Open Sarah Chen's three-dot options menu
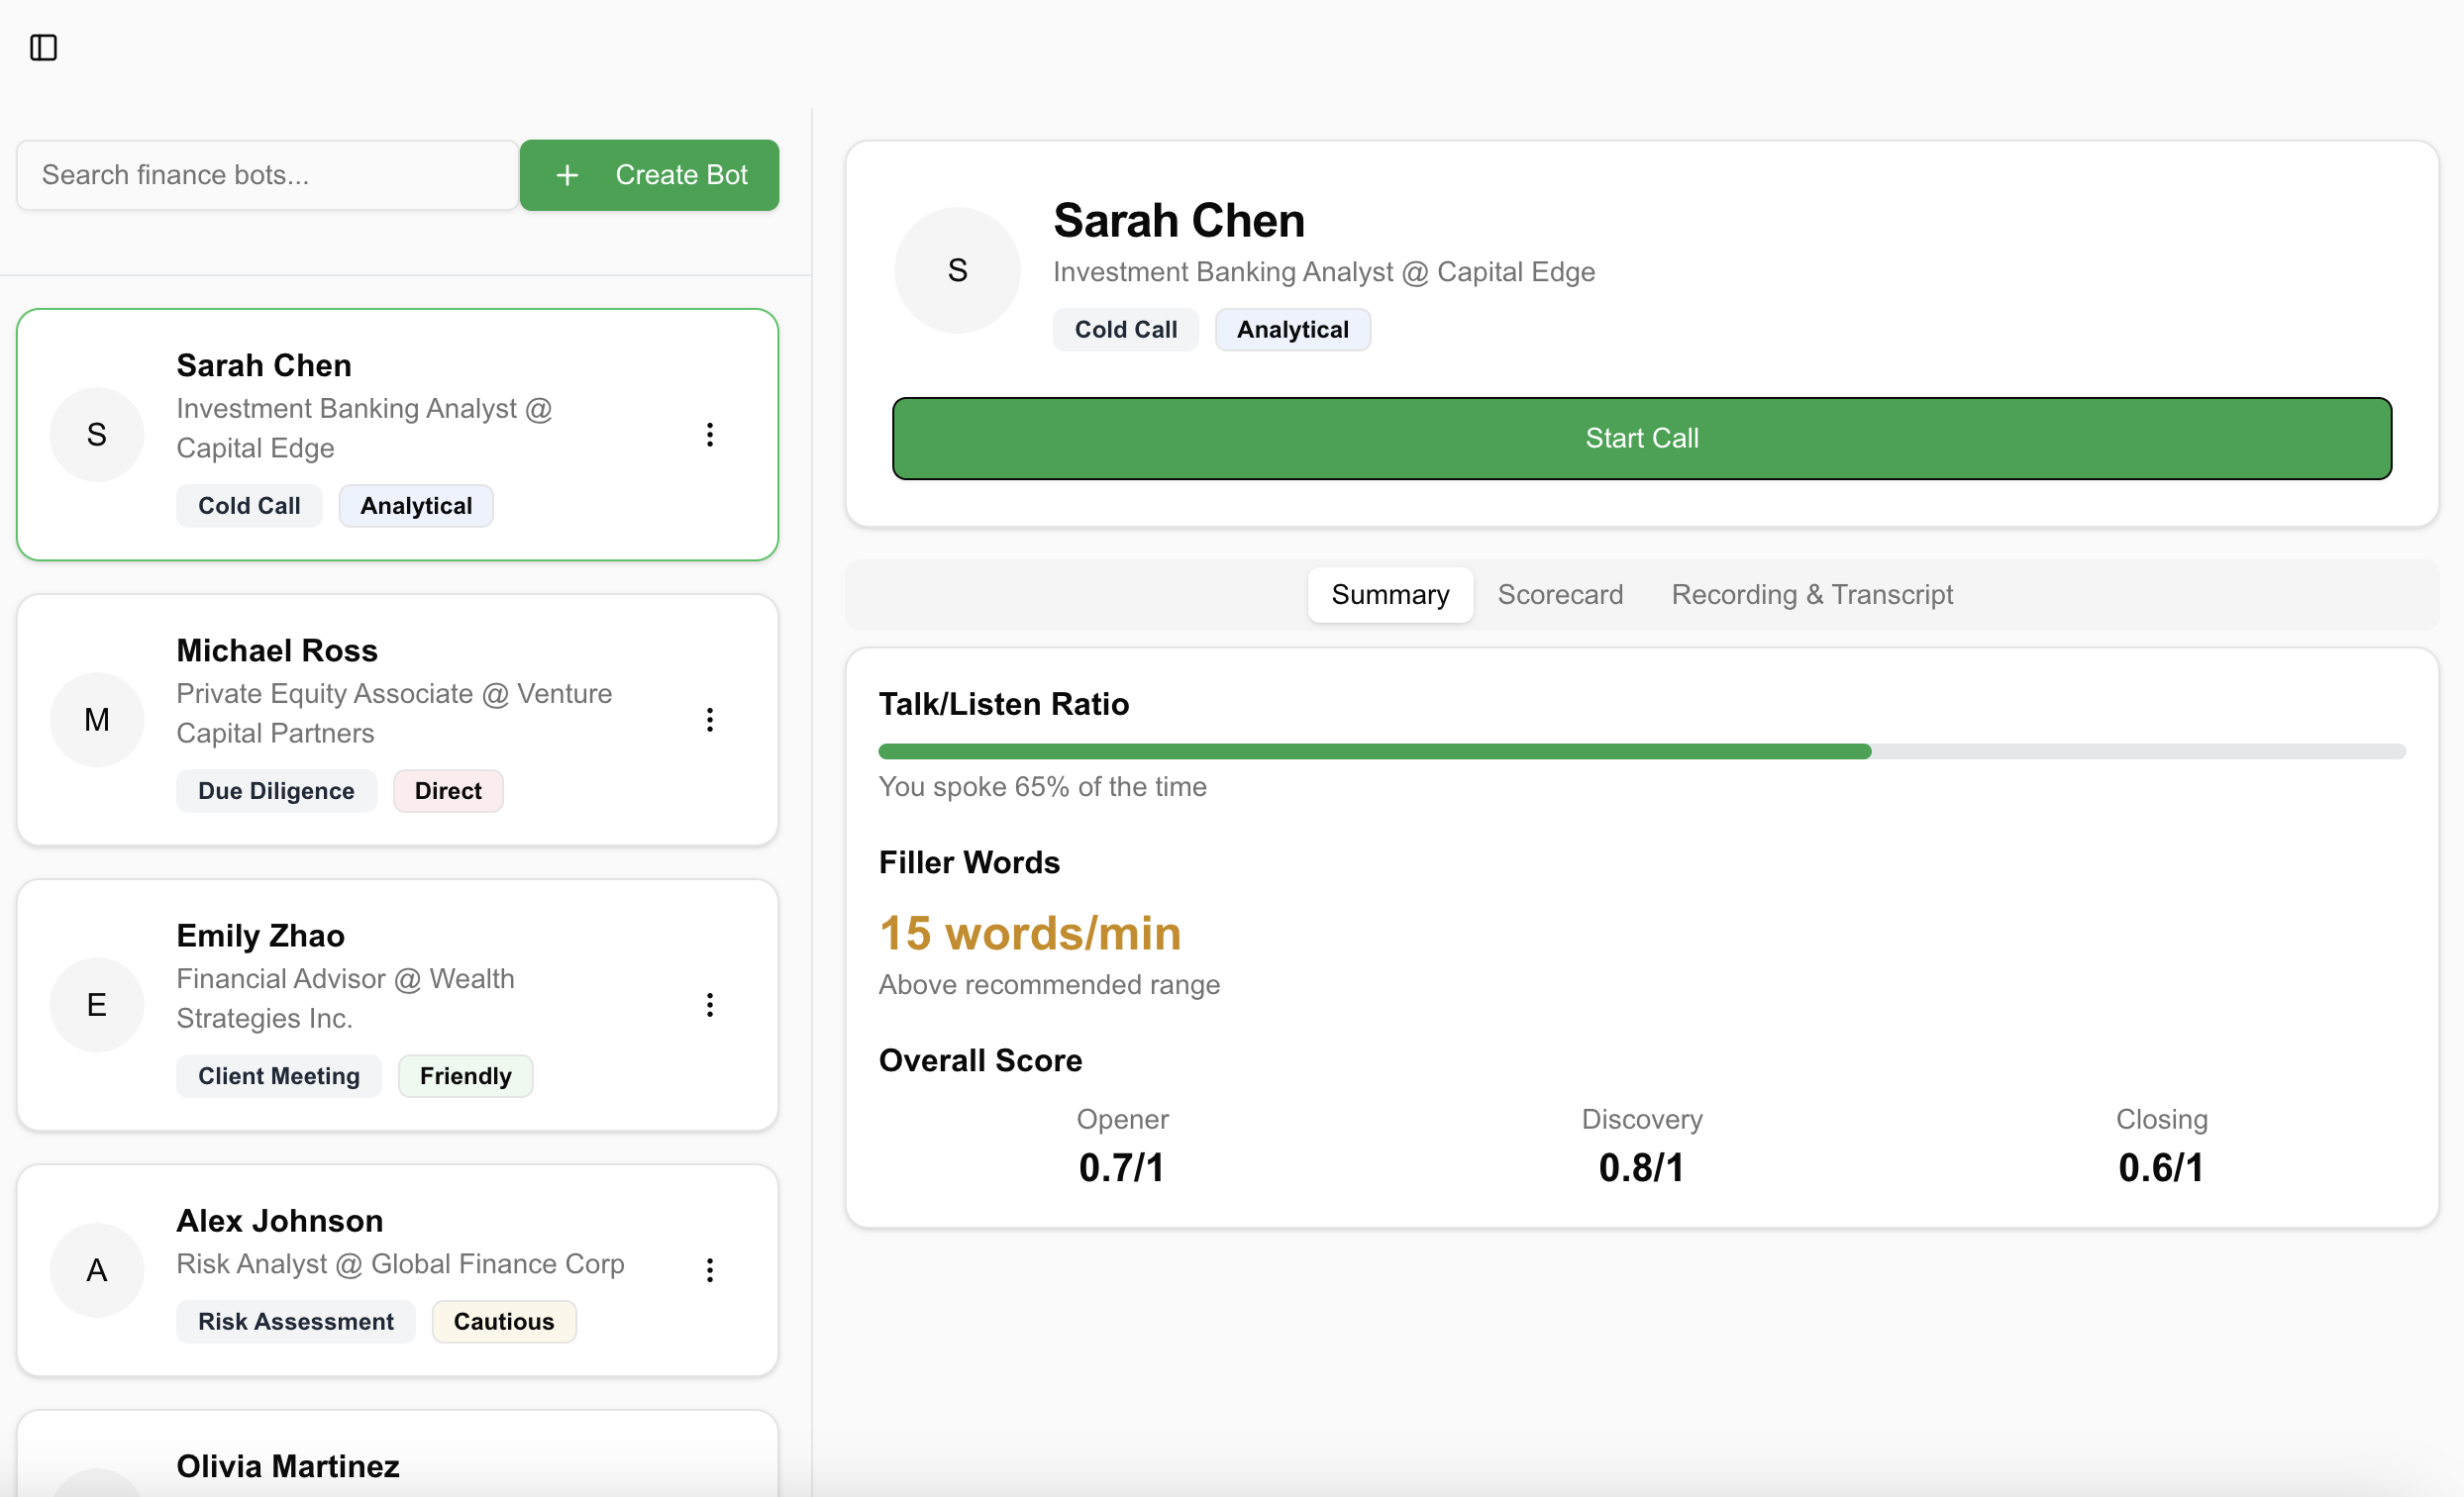 tap(709, 434)
